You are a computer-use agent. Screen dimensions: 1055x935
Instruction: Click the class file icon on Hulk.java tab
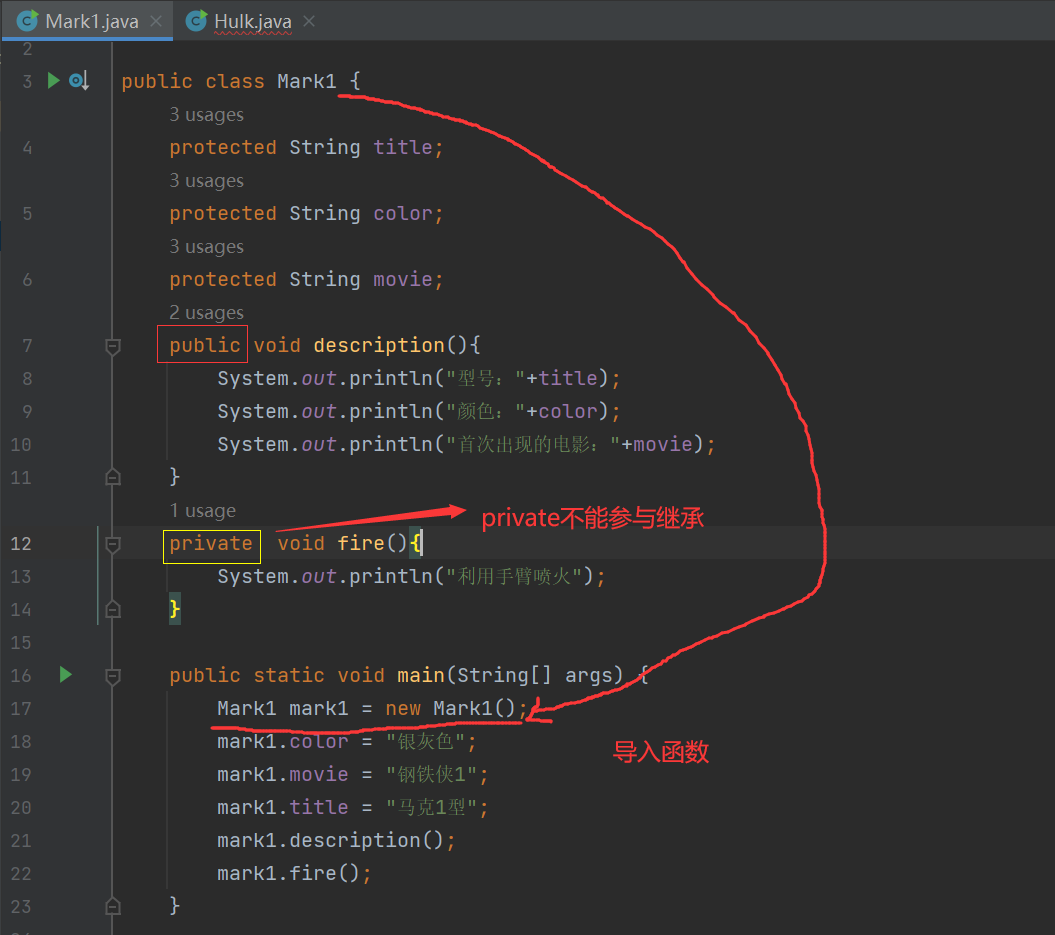(x=197, y=21)
